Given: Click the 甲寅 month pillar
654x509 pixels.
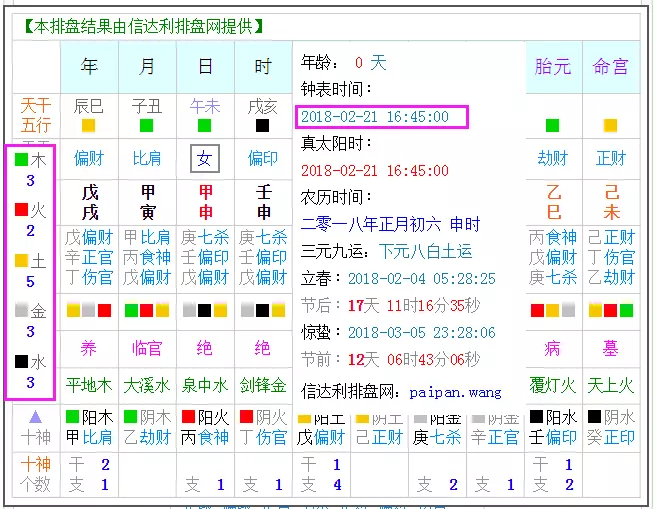Looking at the screenshot, I should point(148,203).
